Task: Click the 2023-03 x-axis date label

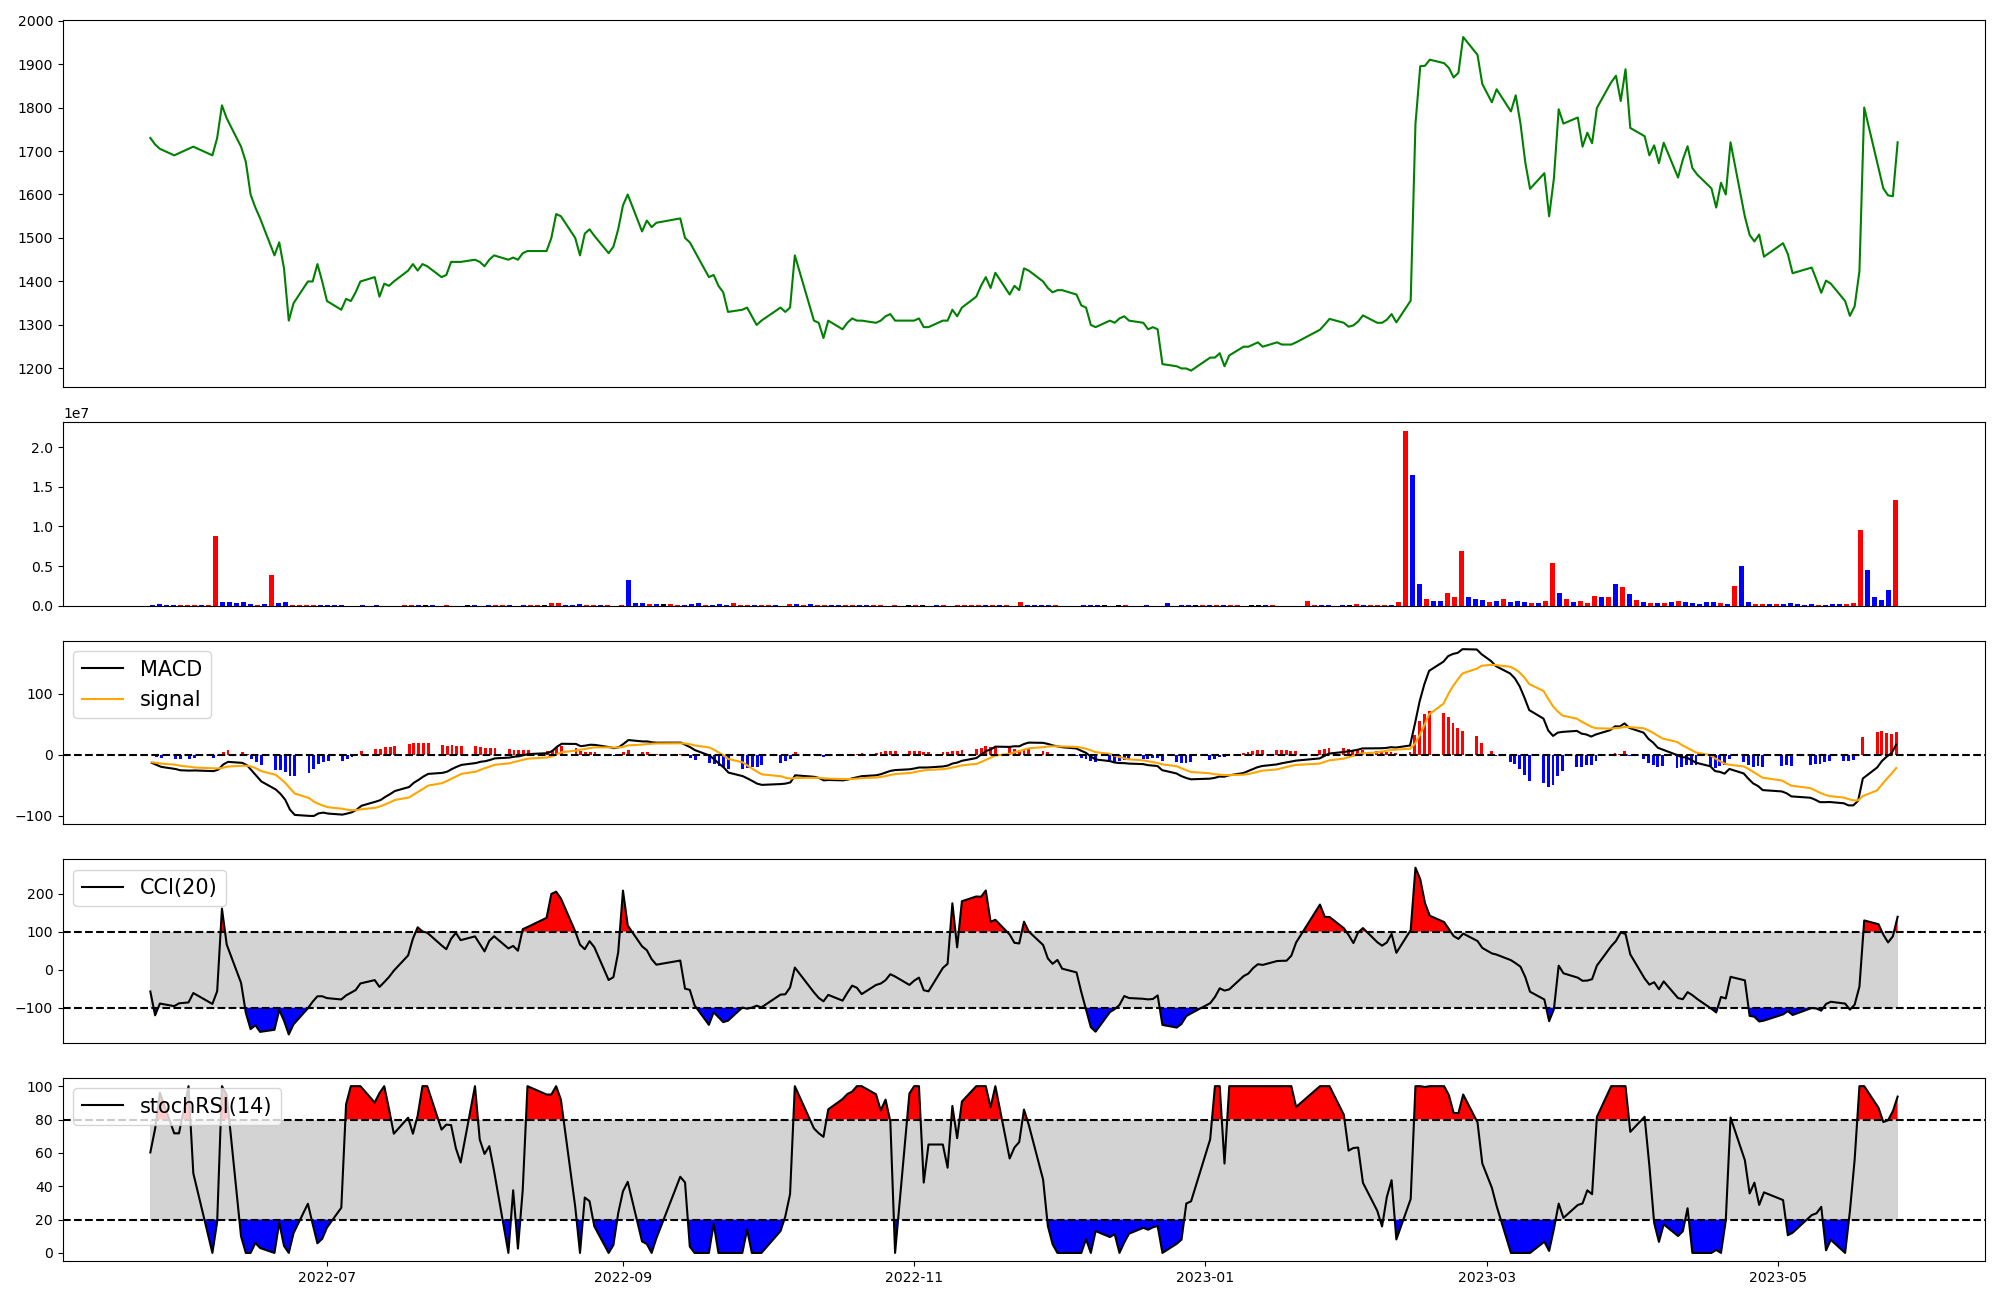Action: pos(1487,1277)
